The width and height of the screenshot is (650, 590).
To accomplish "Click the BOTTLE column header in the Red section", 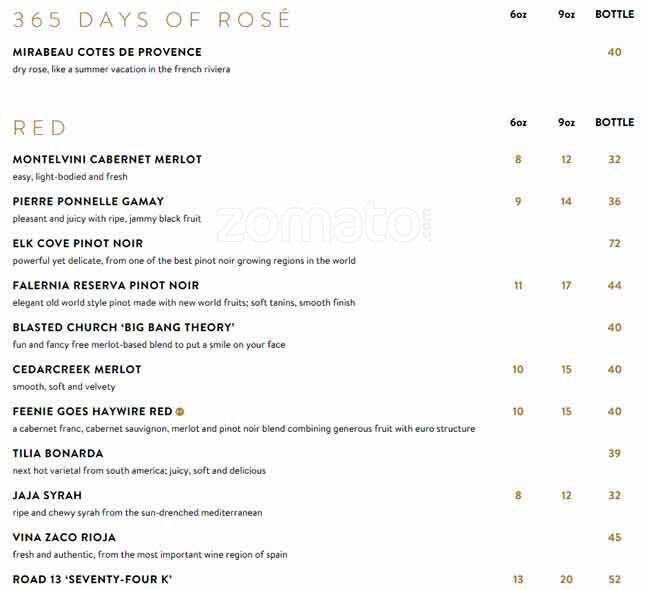I will pyautogui.click(x=614, y=123).
